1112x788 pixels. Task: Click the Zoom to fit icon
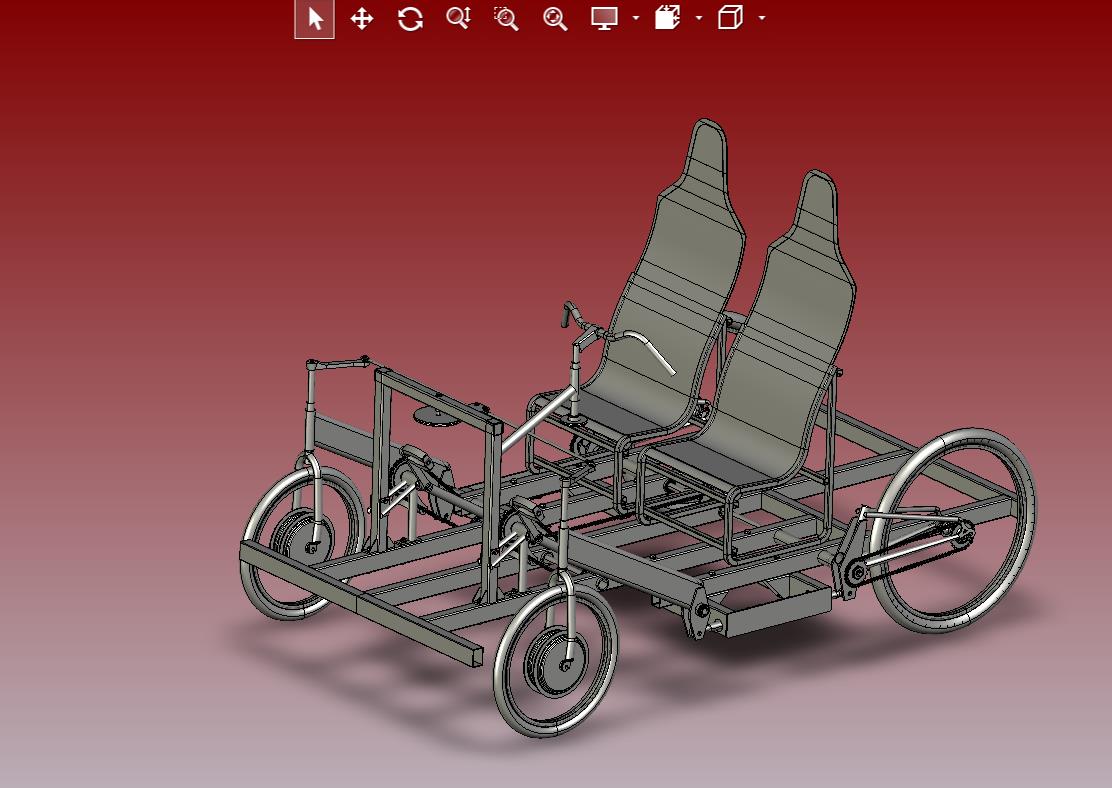click(555, 18)
